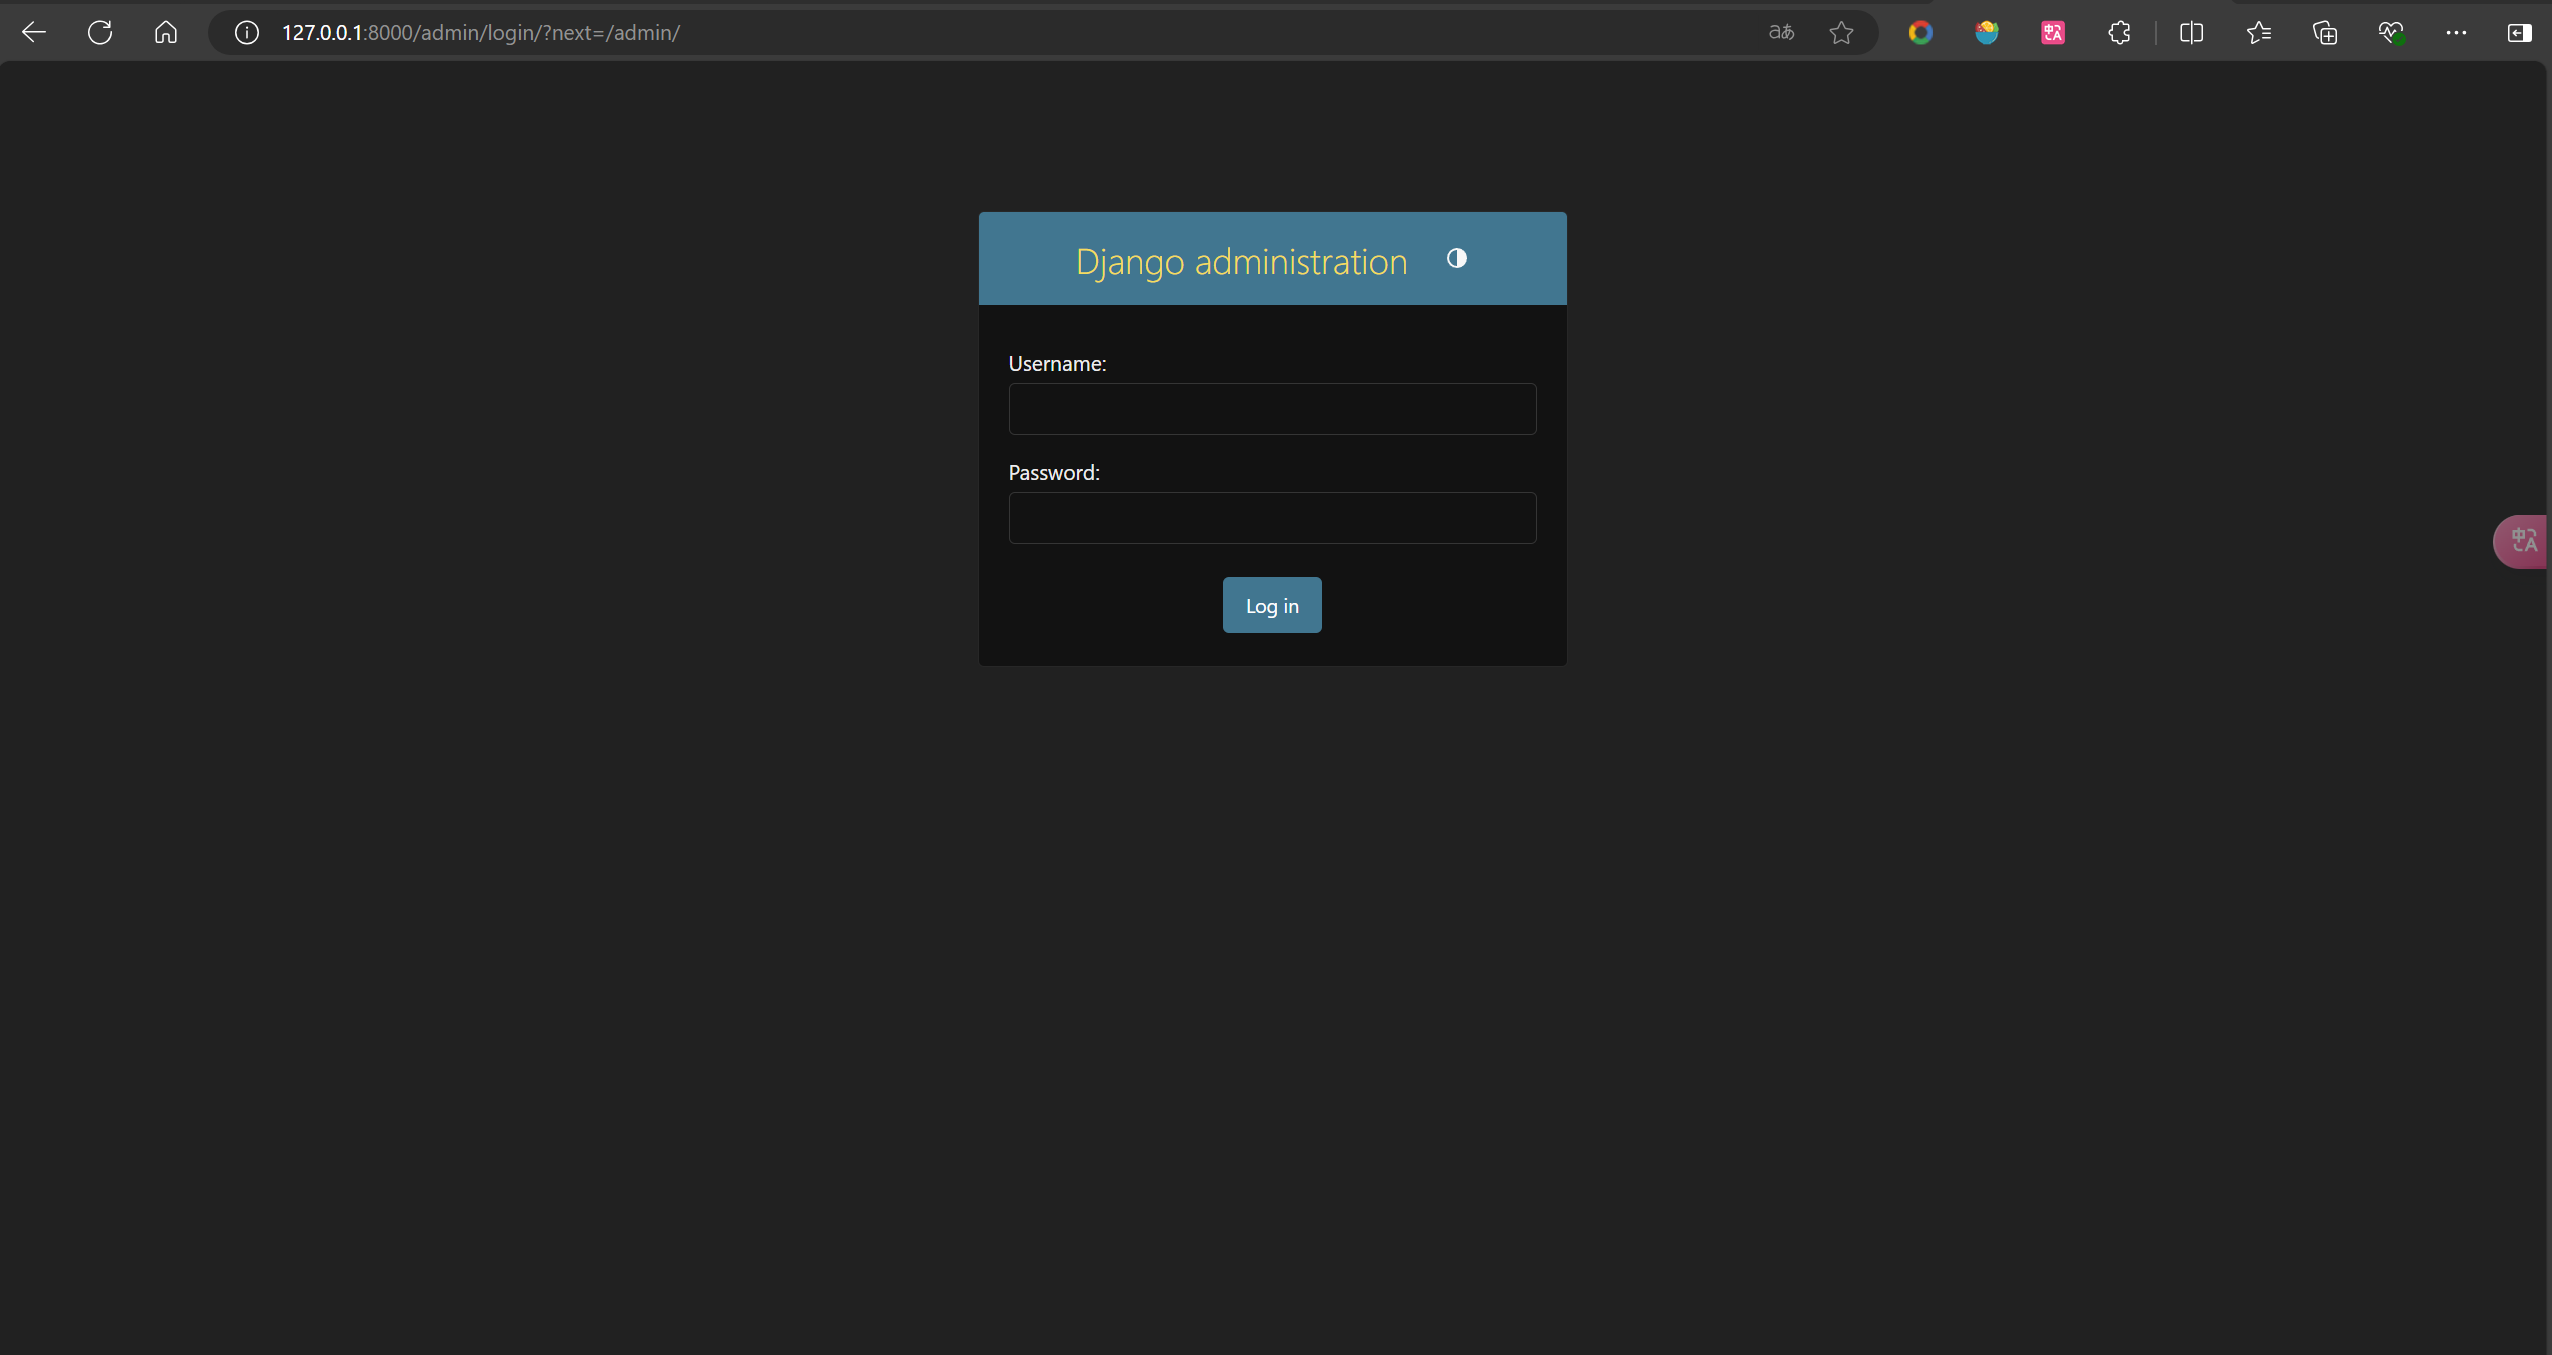Focus the Password input field
Image resolution: width=2552 pixels, height=1355 pixels.
[x=1271, y=518]
